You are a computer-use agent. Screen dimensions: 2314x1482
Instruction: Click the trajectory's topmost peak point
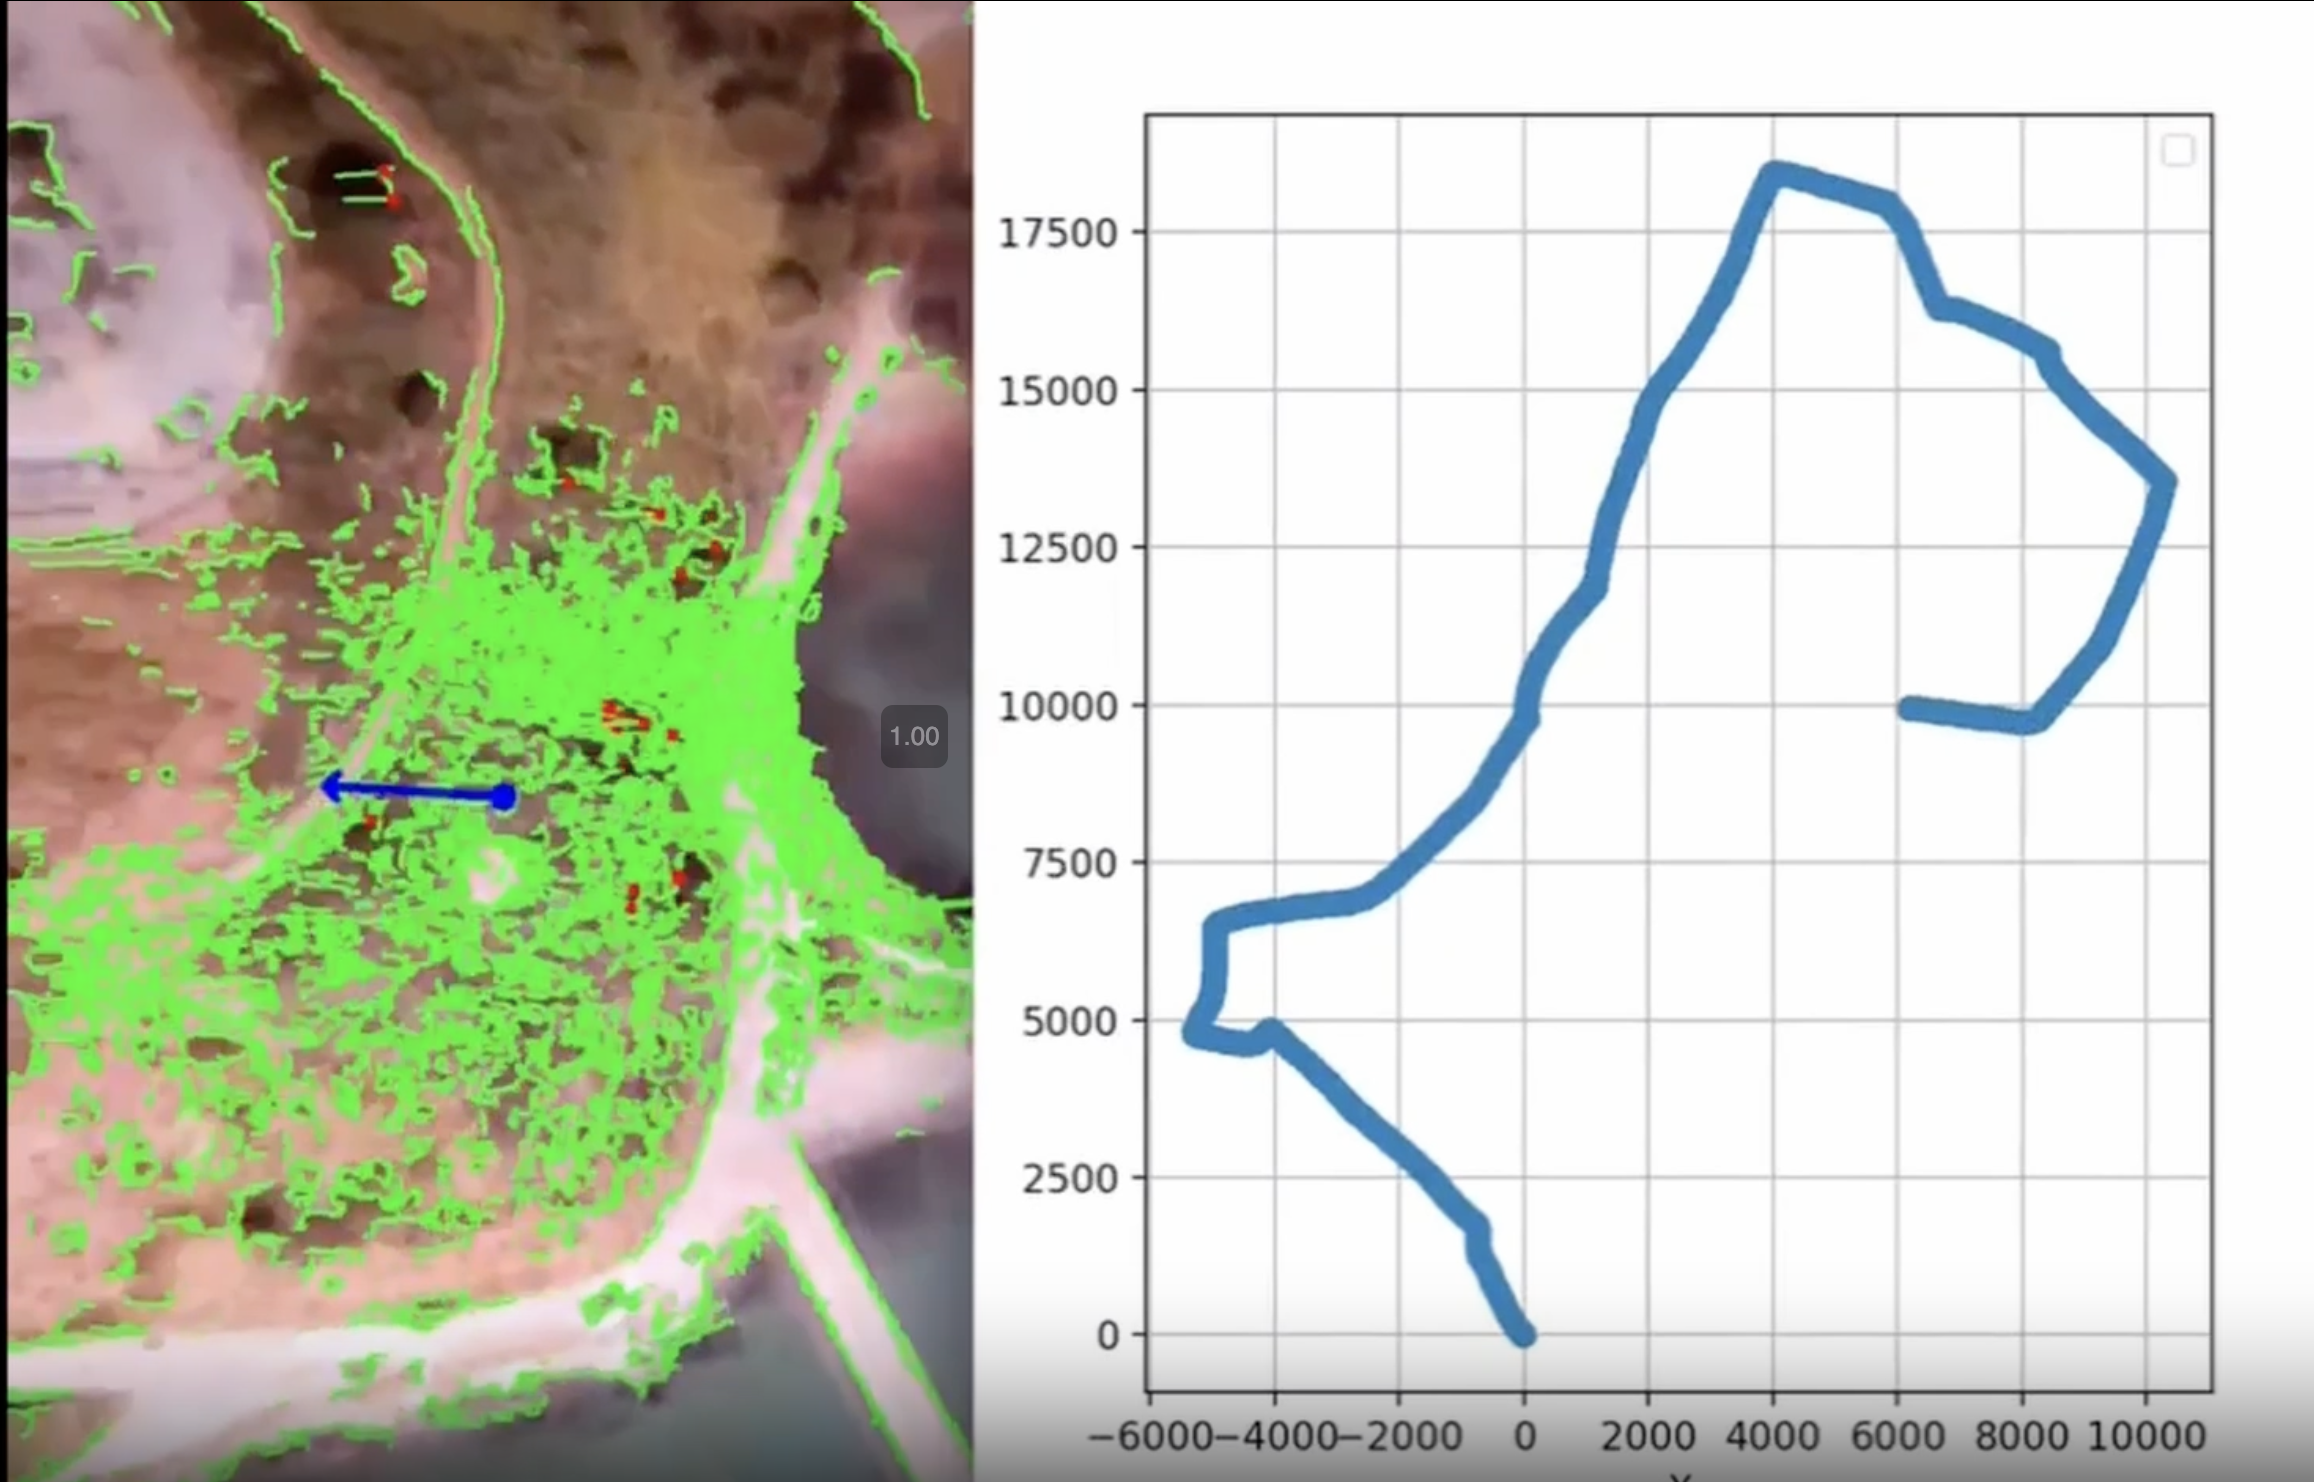(x=1774, y=173)
